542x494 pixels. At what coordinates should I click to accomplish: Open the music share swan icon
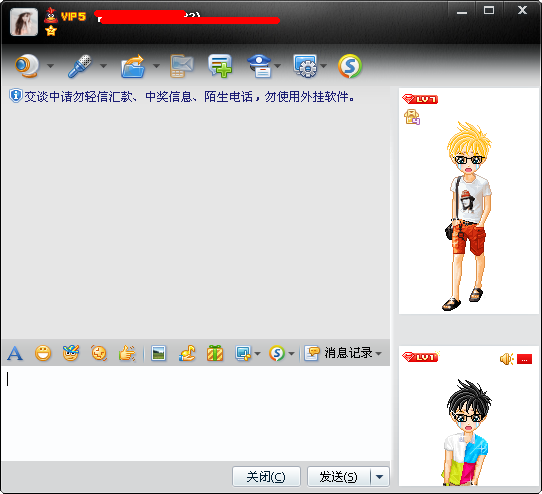[x=187, y=353]
